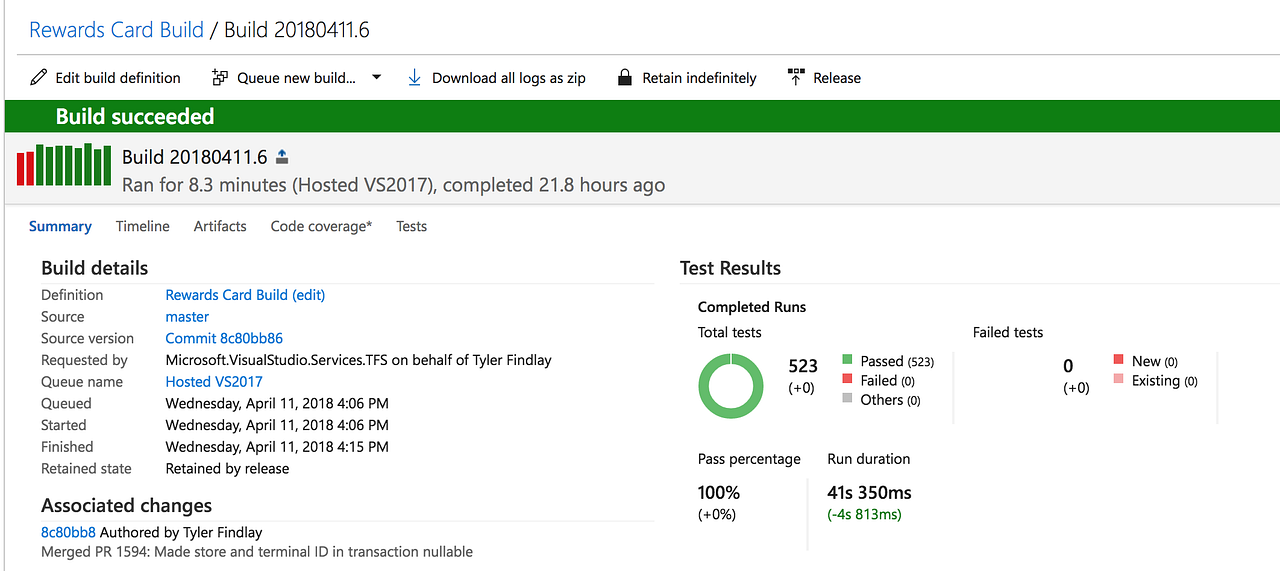
Task: Click the Queue new build icon
Action: 220,78
